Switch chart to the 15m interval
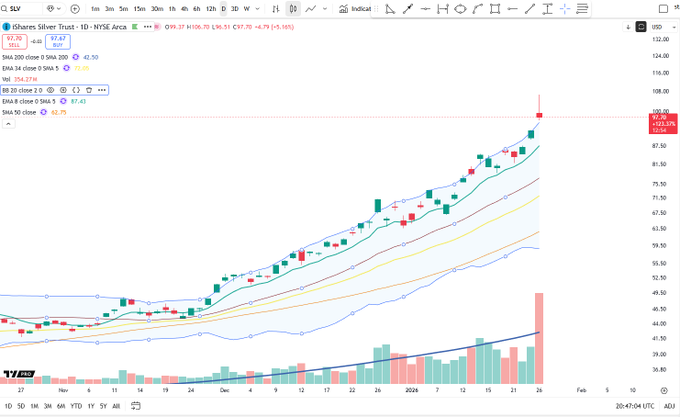 point(139,9)
